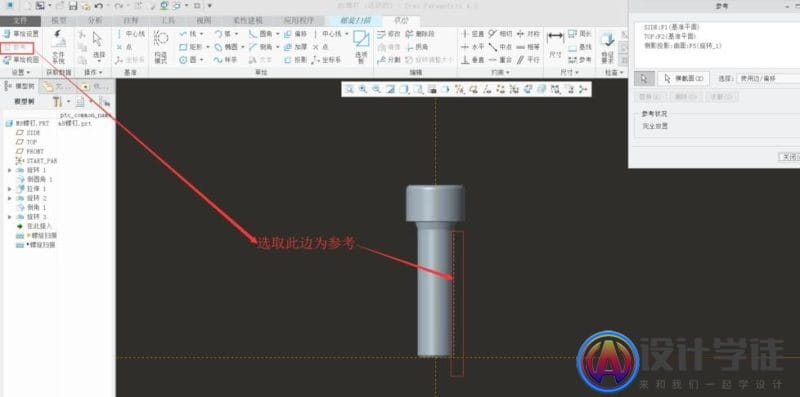Viewport: 800px width, 397px height.
Task: Toggle Construction Mode (构造模式)
Action: [160, 47]
